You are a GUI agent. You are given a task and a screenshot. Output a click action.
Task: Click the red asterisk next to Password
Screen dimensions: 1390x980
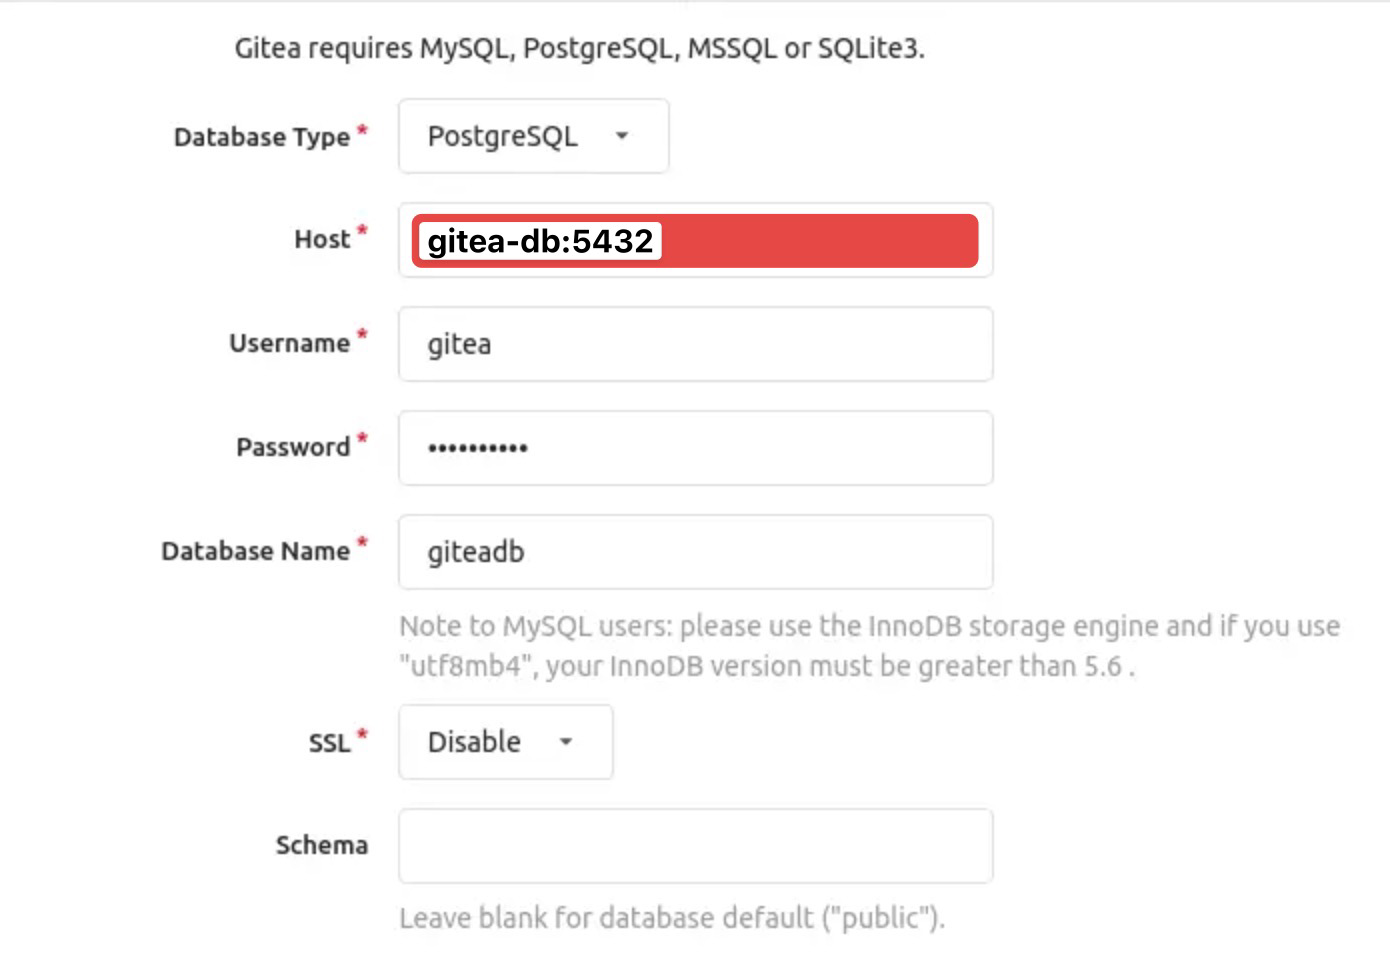[x=362, y=438]
